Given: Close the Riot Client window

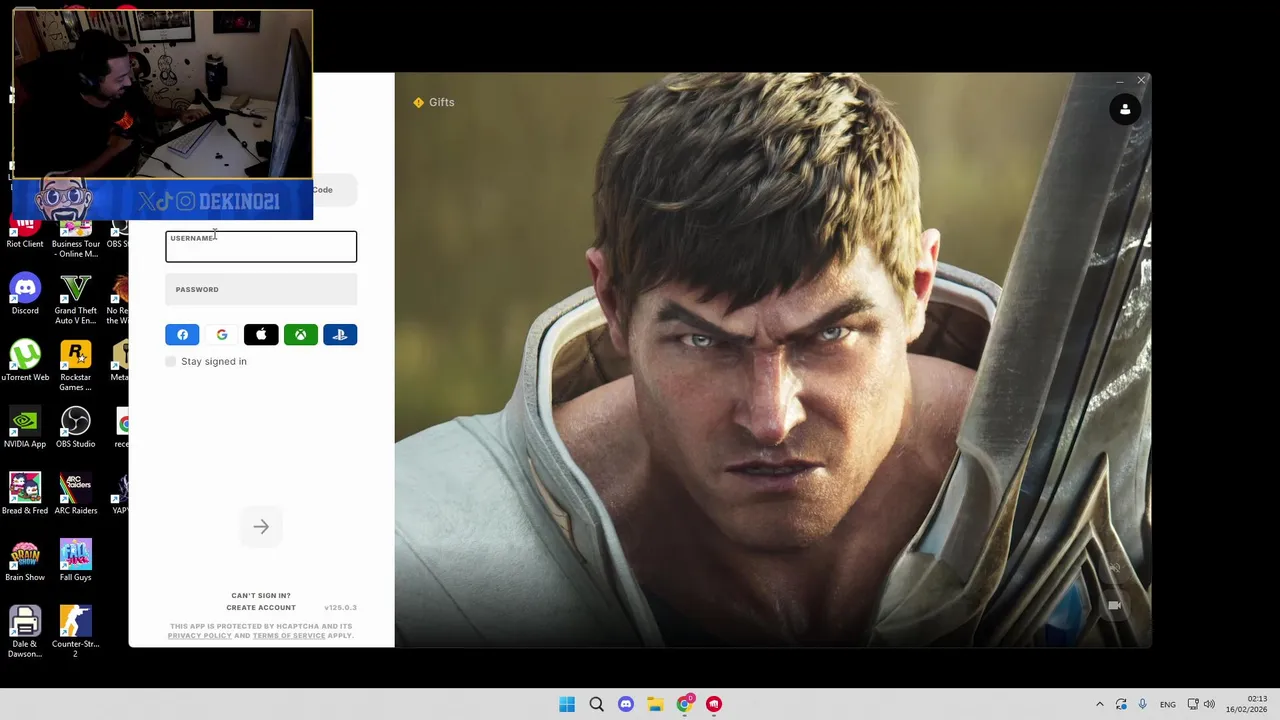Looking at the screenshot, I should point(1141,80).
